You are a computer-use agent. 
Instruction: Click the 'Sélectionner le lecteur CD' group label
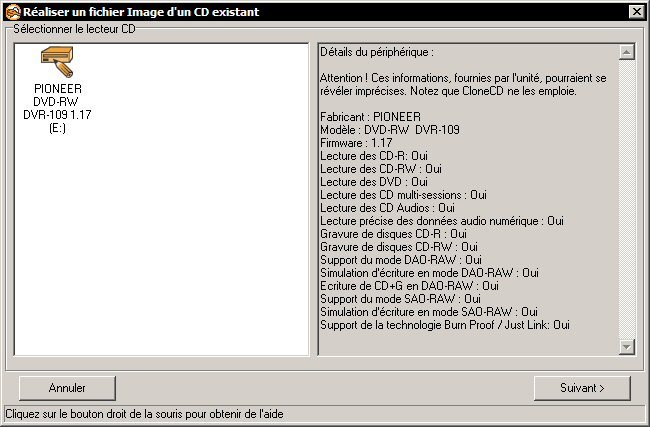tap(74, 29)
